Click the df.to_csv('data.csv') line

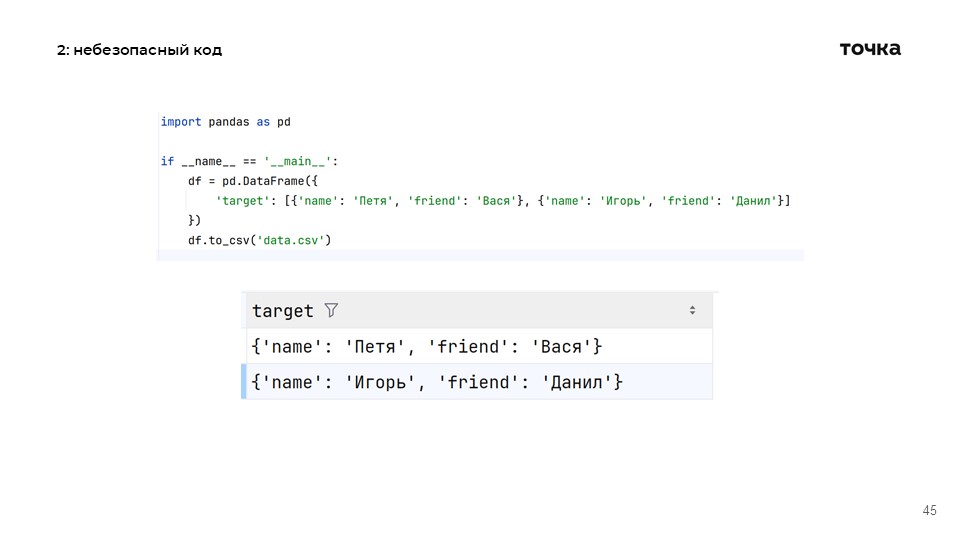(x=259, y=240)
